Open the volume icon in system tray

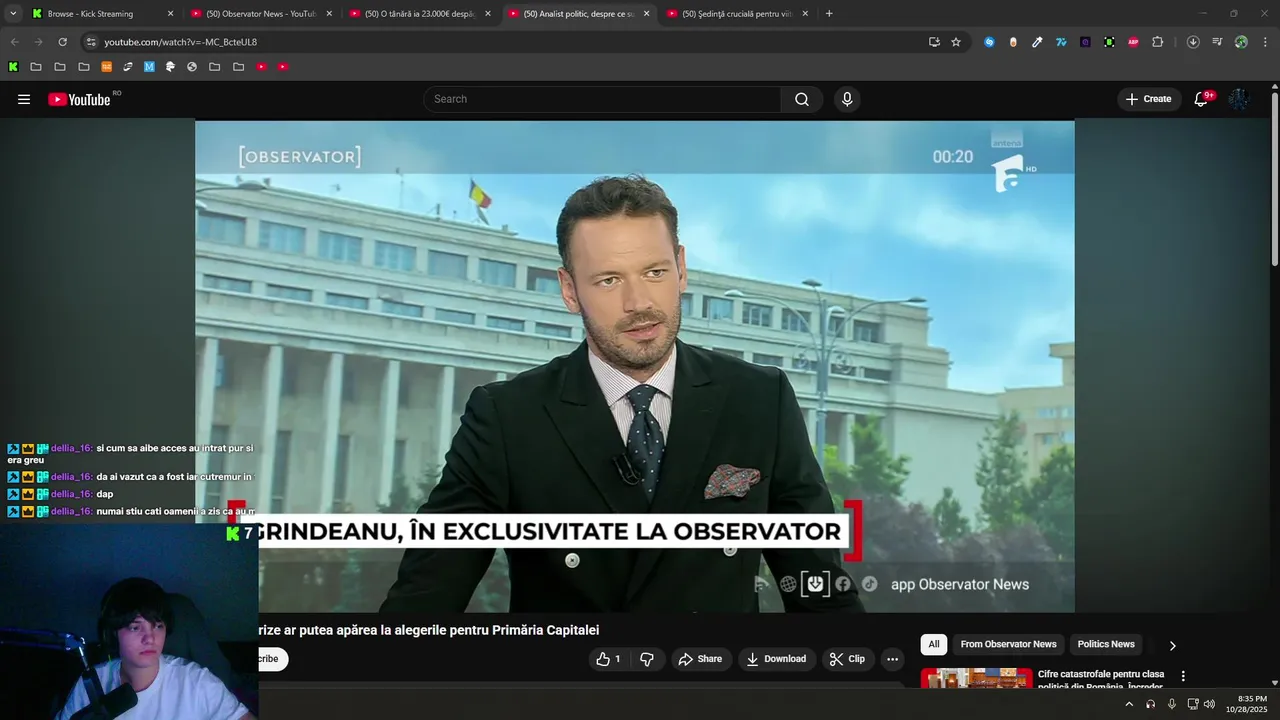pyautogui.click(x=1210, y=704)
